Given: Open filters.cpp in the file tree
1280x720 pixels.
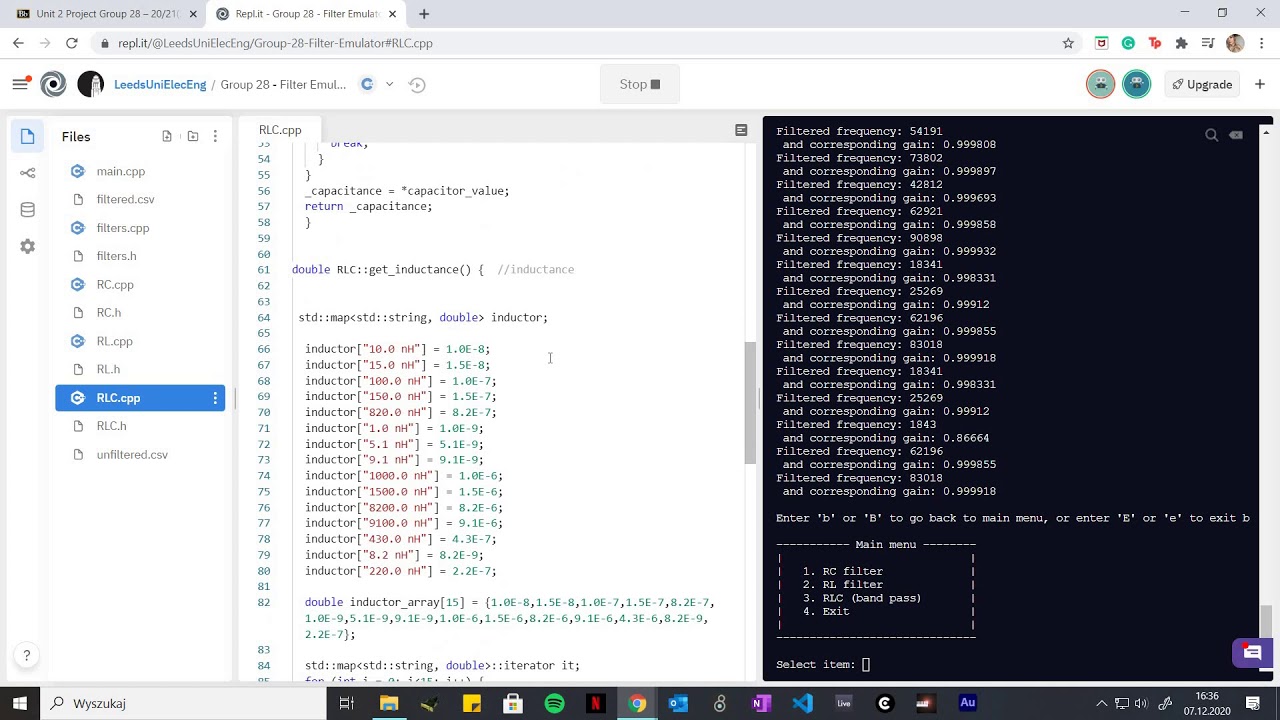Looking at the screenshot, I should click(x=123, y=228).
